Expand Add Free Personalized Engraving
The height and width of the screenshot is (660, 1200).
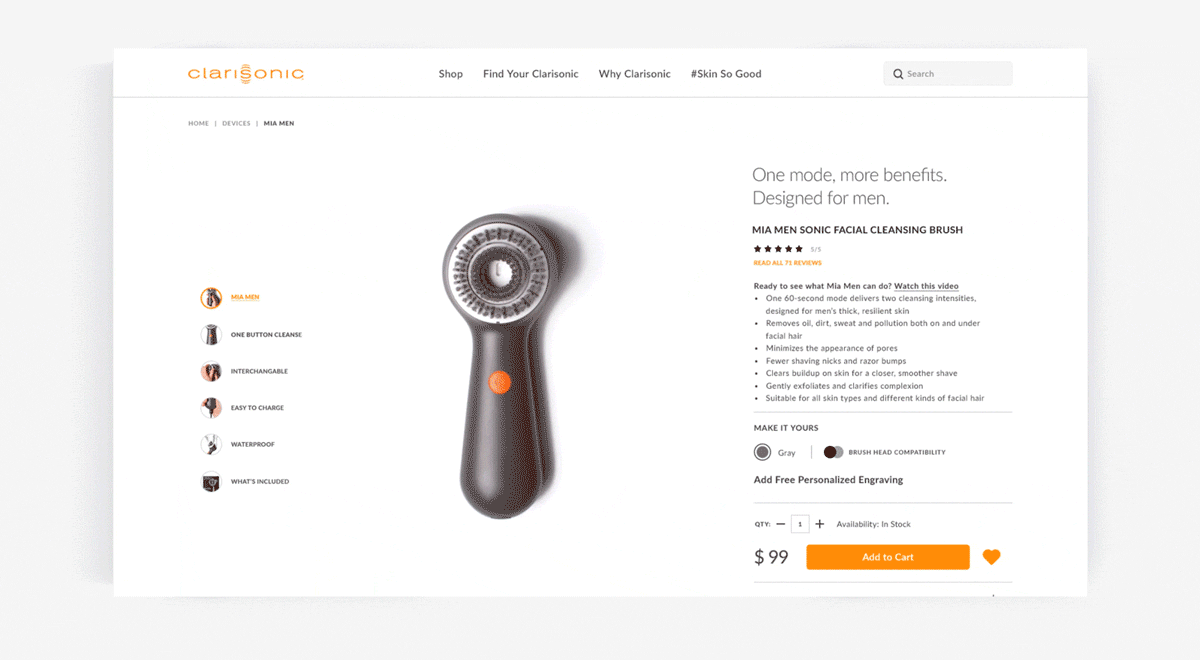pyautogui.click(x=828, y=480)
